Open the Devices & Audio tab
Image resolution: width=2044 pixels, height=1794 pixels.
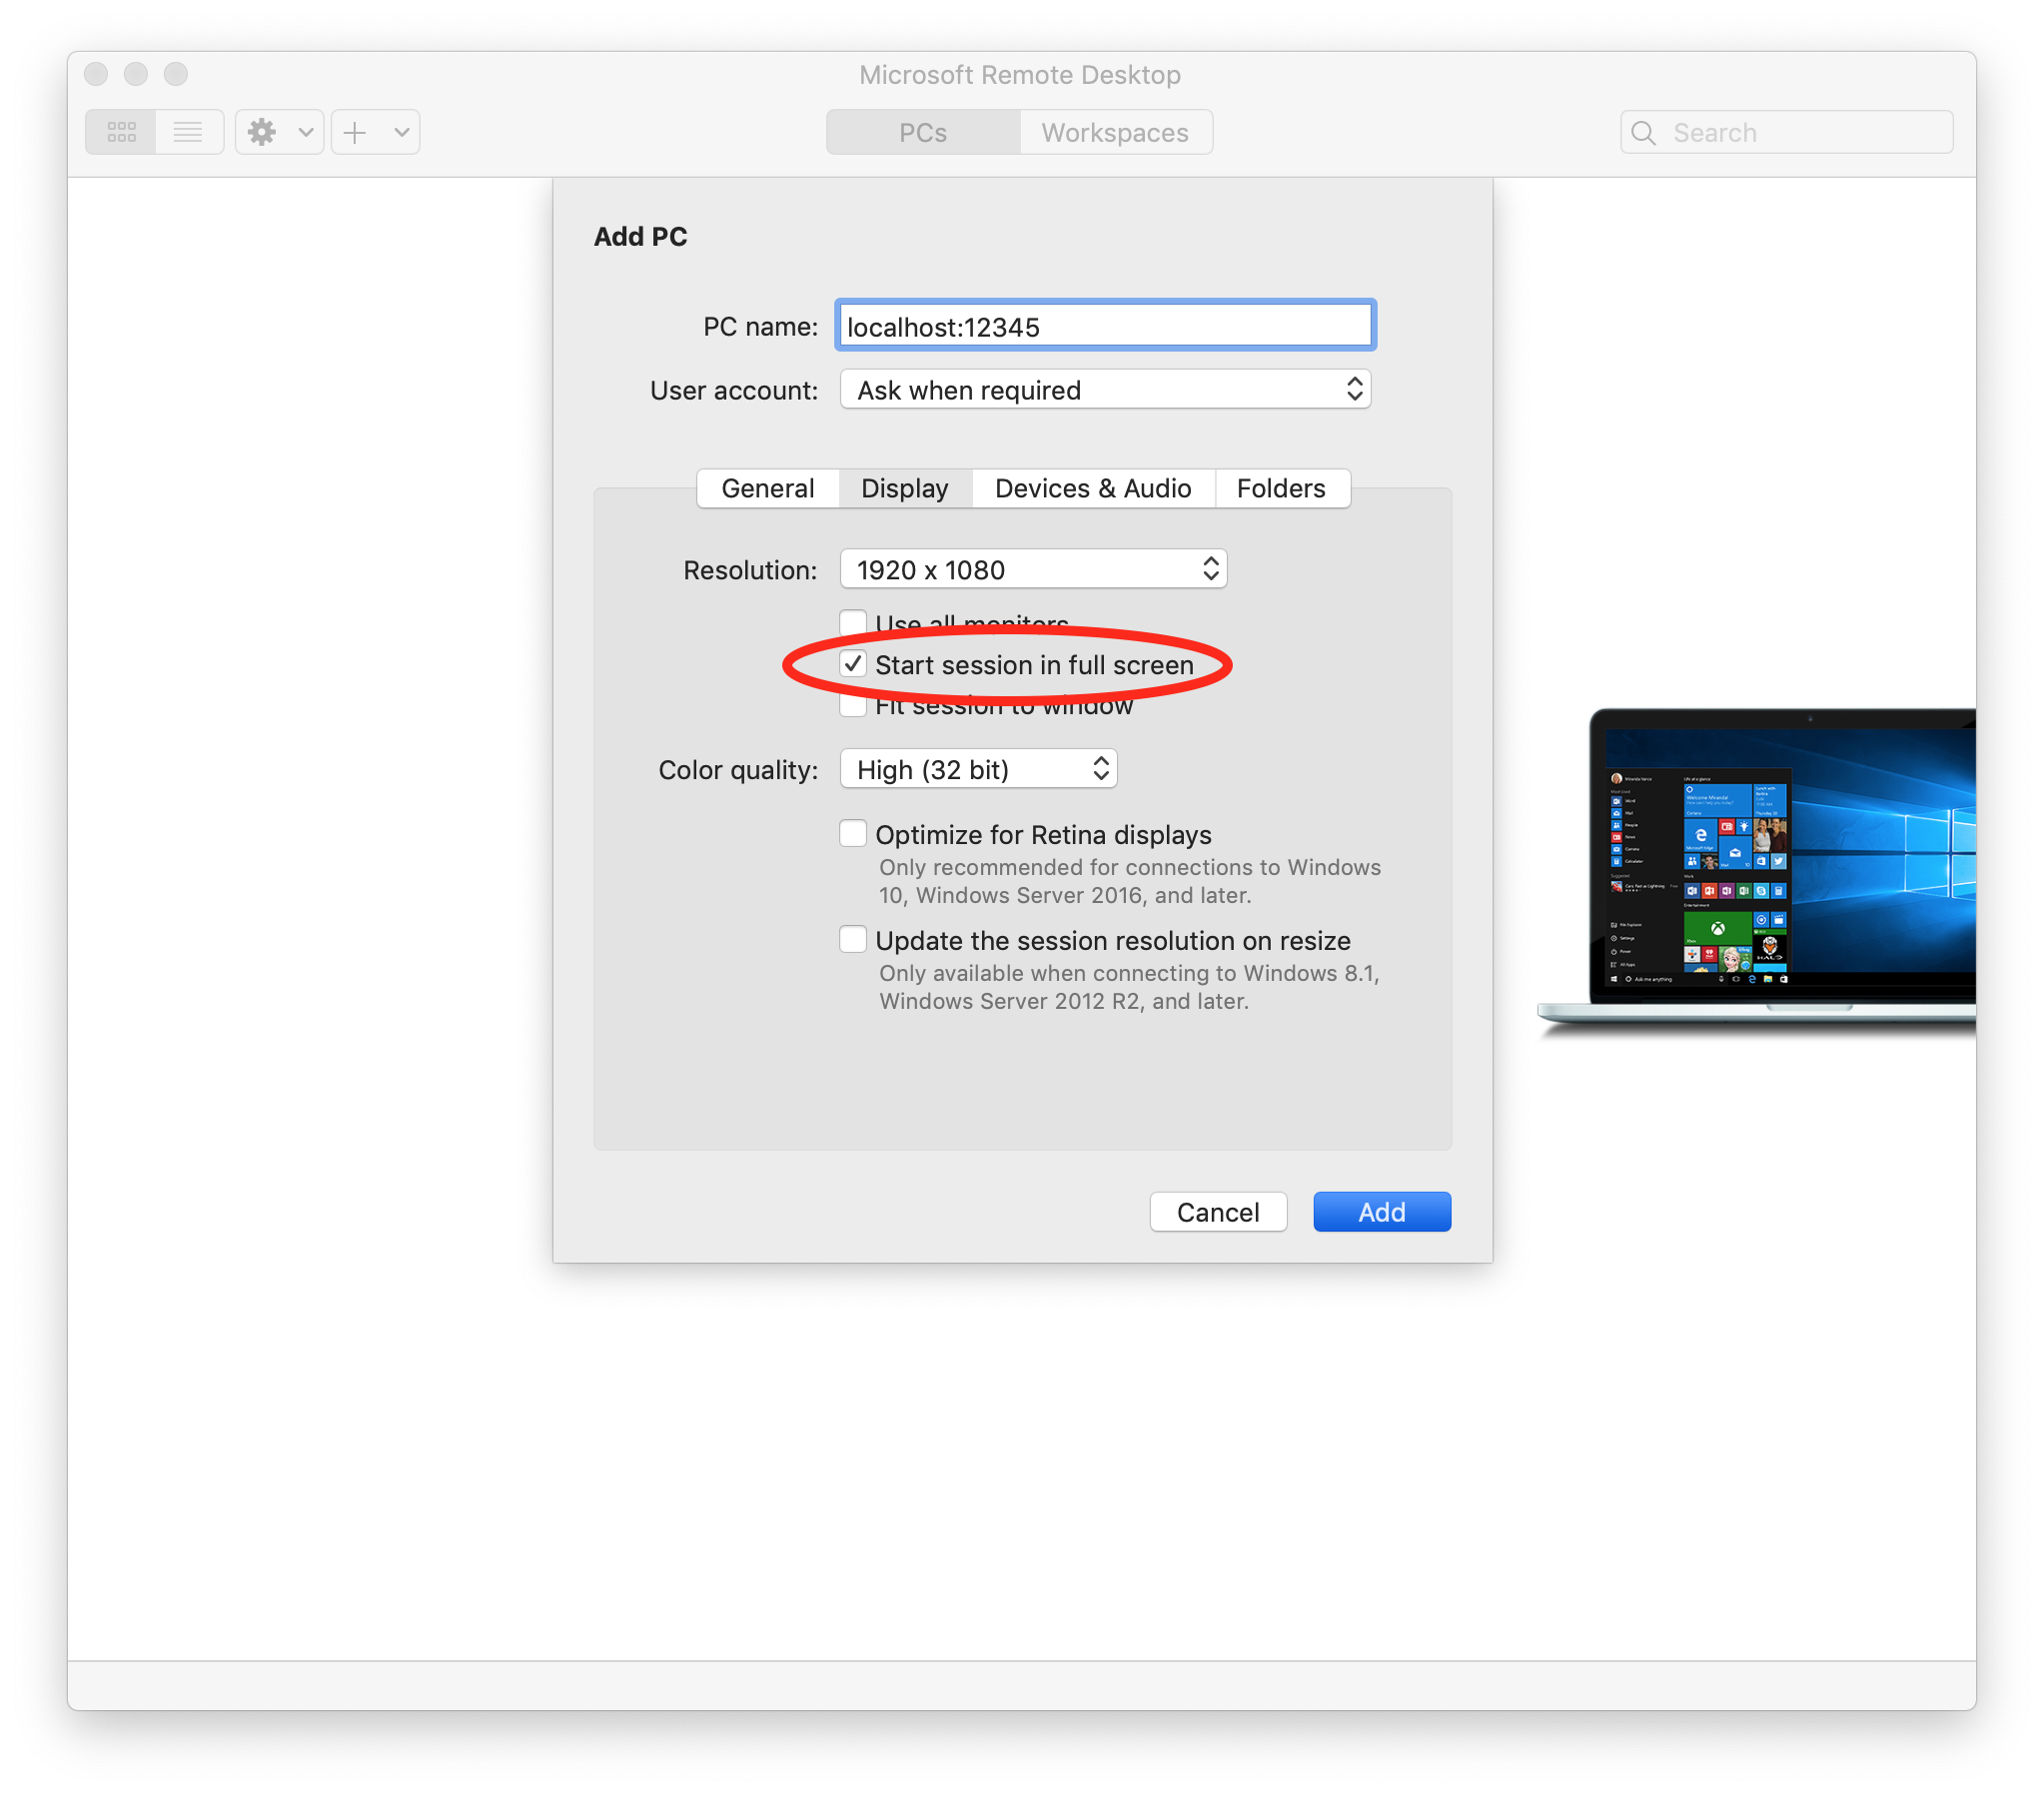(x=1093, y=488)
